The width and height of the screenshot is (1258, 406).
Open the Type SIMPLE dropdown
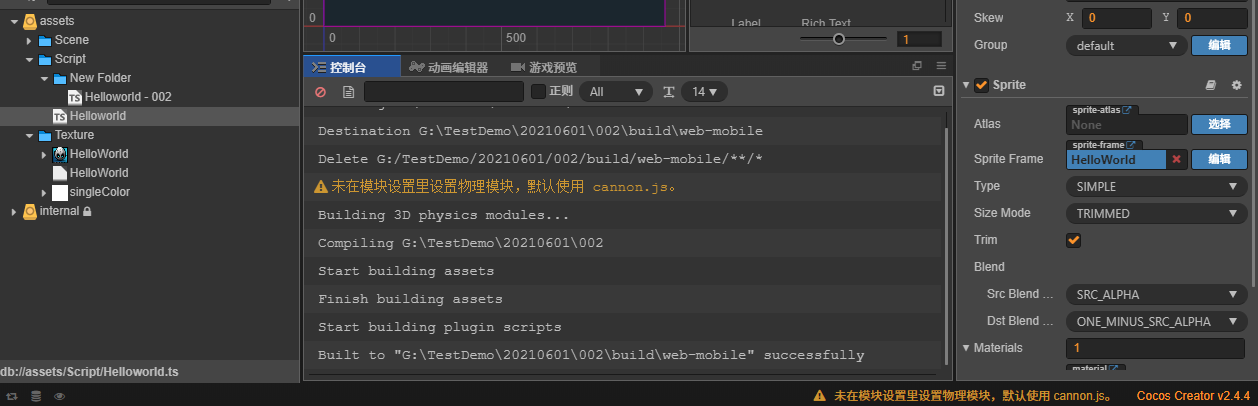point(1156,187)
